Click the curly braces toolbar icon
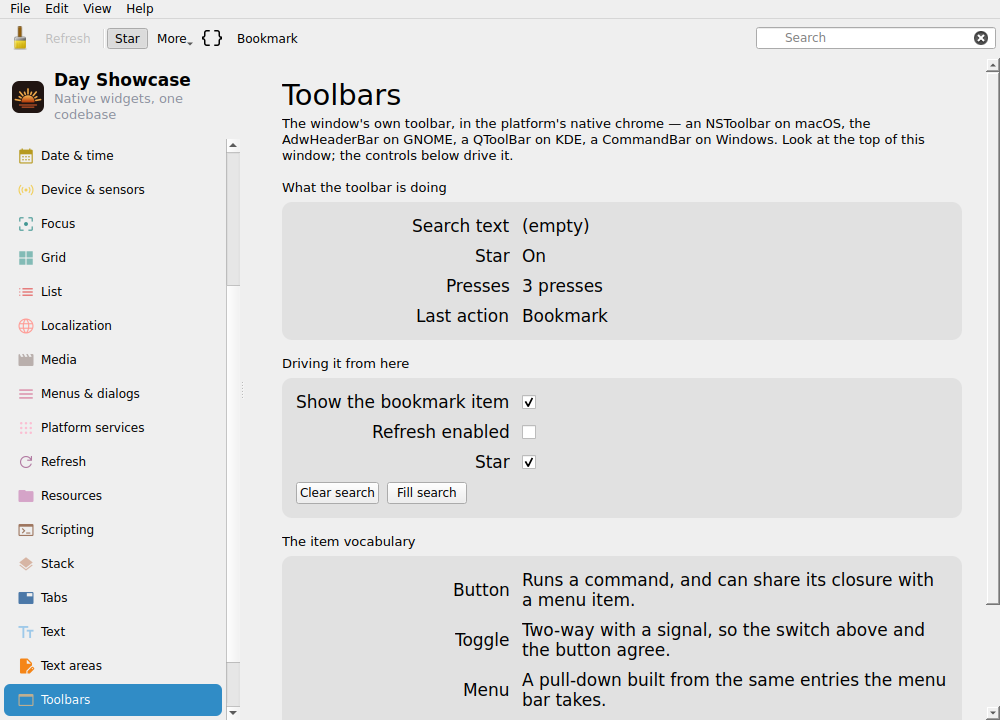Viewport: 1000px width, 720px height. click(212, 38)
